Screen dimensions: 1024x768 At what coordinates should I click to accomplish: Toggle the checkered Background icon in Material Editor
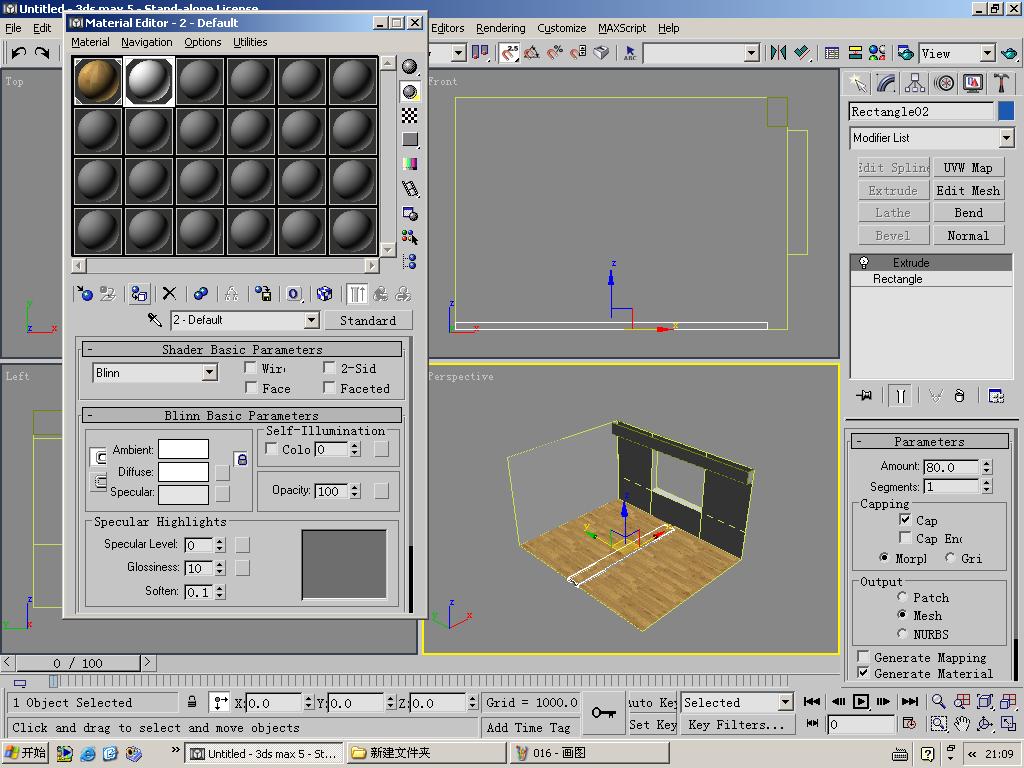click(410, 116)
